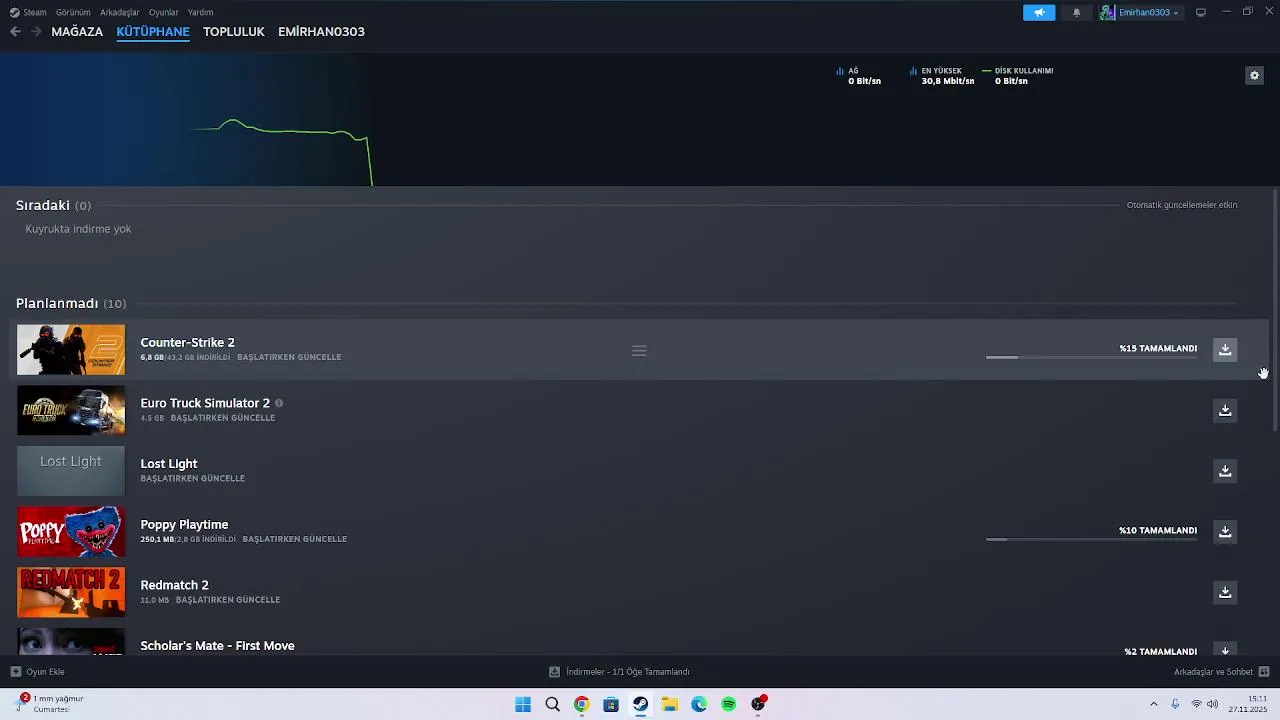Screen dimensions: 1280x720
Task: Open the download settings gear
Action: click(1254, 75)
